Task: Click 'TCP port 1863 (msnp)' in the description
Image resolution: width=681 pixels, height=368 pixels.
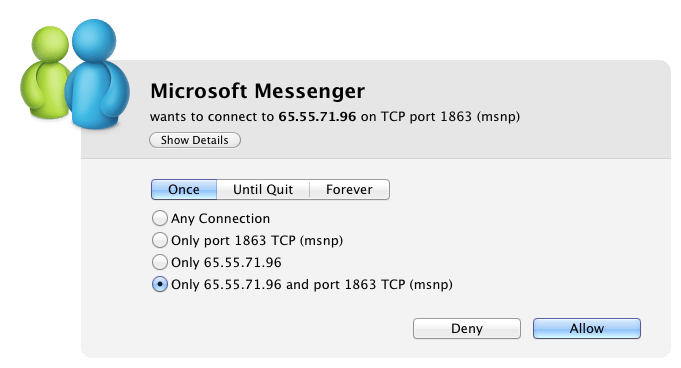Action: click(x=450, y=117)
